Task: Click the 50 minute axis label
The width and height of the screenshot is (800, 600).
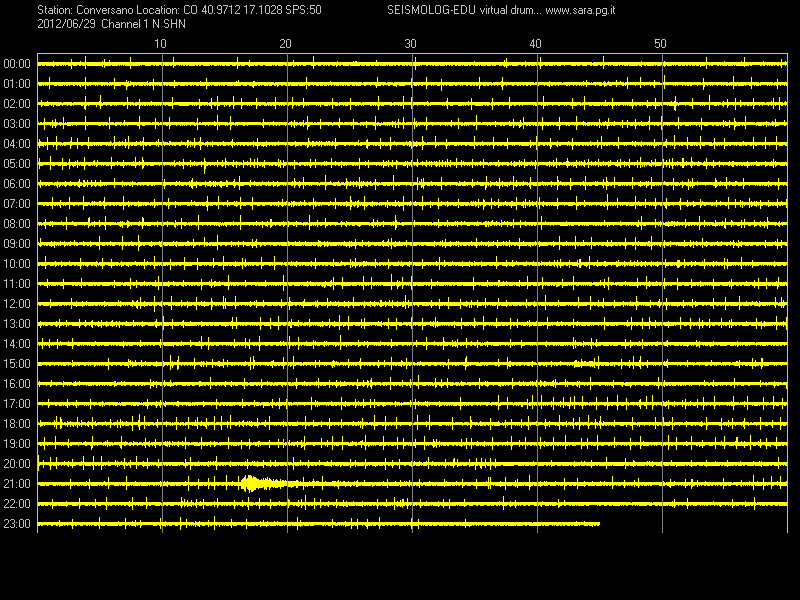Action: (660, 44)
